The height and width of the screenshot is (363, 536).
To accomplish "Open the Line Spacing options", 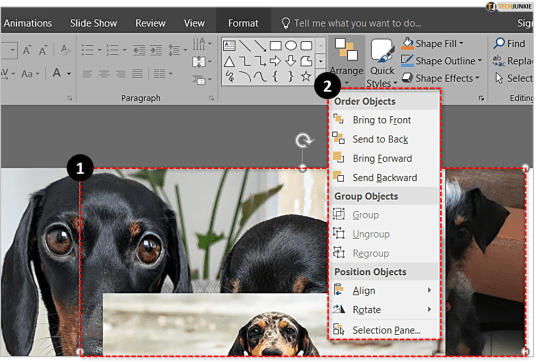I will [177, 50].
